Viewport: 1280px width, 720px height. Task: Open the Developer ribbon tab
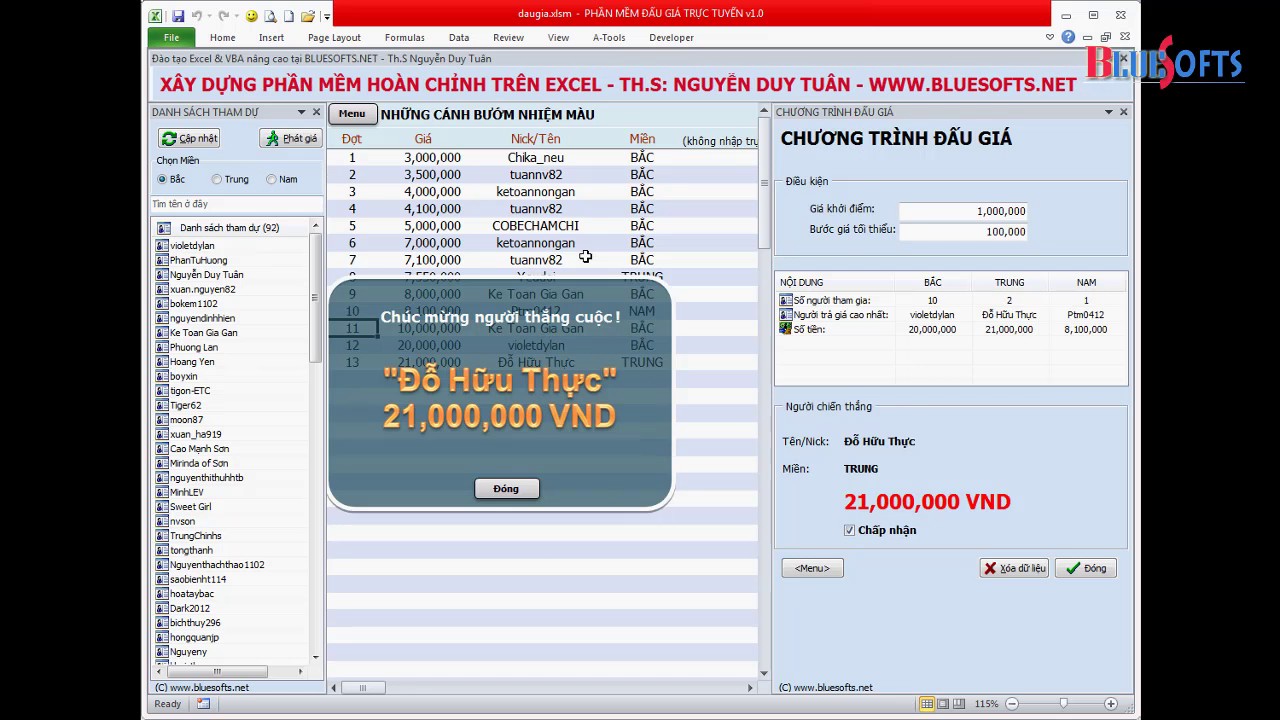tap(671, 37)
